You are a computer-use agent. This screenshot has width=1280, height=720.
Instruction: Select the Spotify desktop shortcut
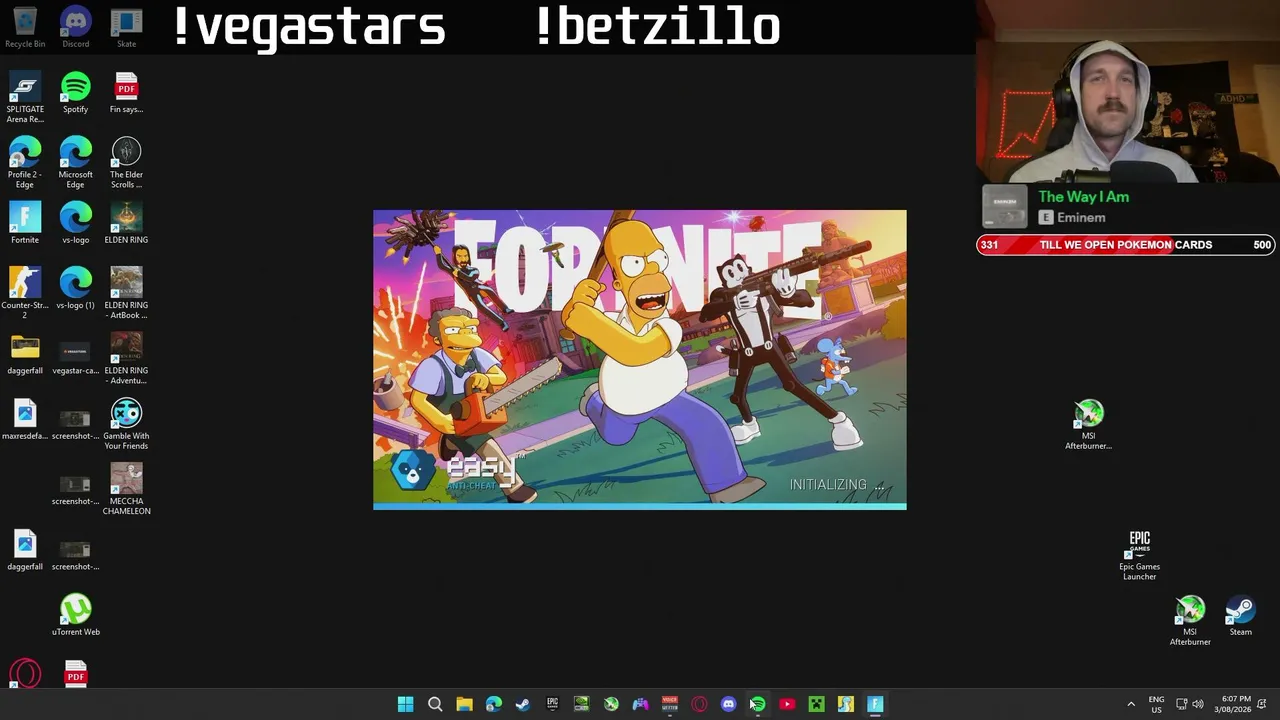(x=76, y=93)
